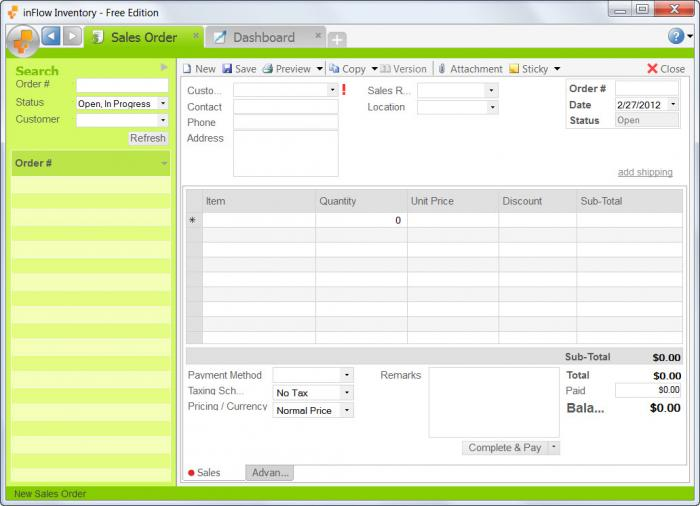
Task: Open the inFlow main menu orb
Action: [22, 41]
